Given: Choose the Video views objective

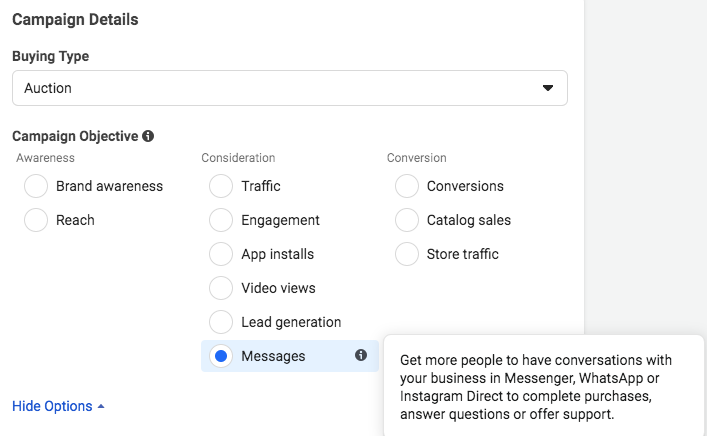Looking at the screenshot, I should (x=221, y=288).
